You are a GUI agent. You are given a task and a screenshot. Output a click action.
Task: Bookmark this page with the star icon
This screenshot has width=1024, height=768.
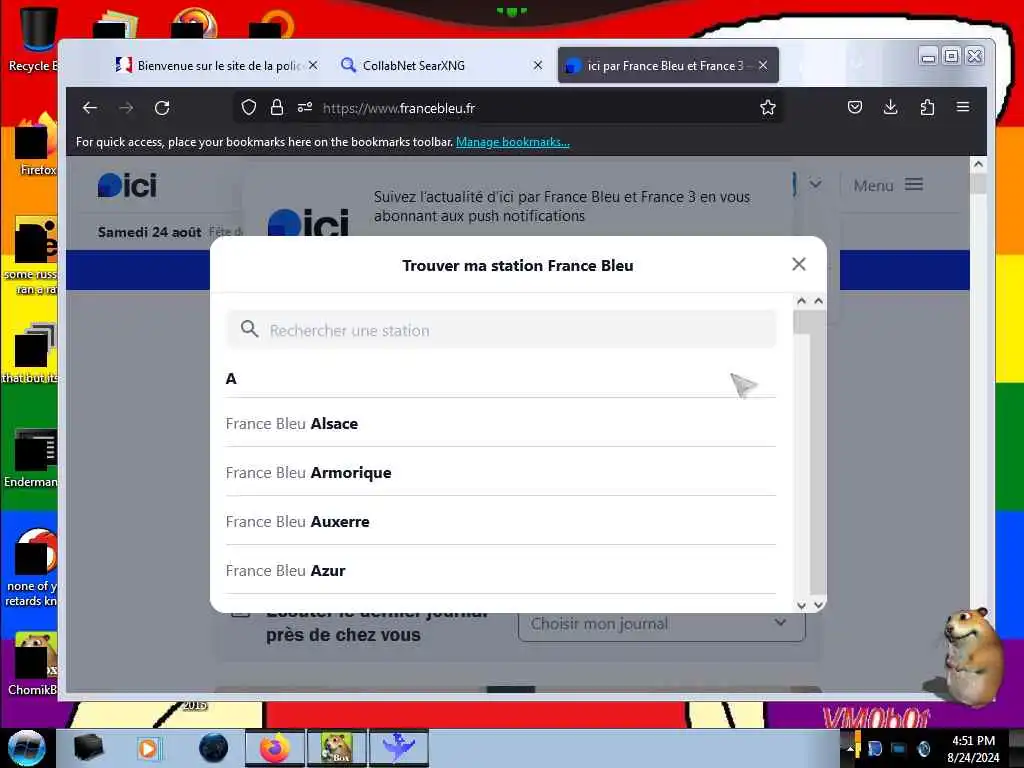(768, 108)
